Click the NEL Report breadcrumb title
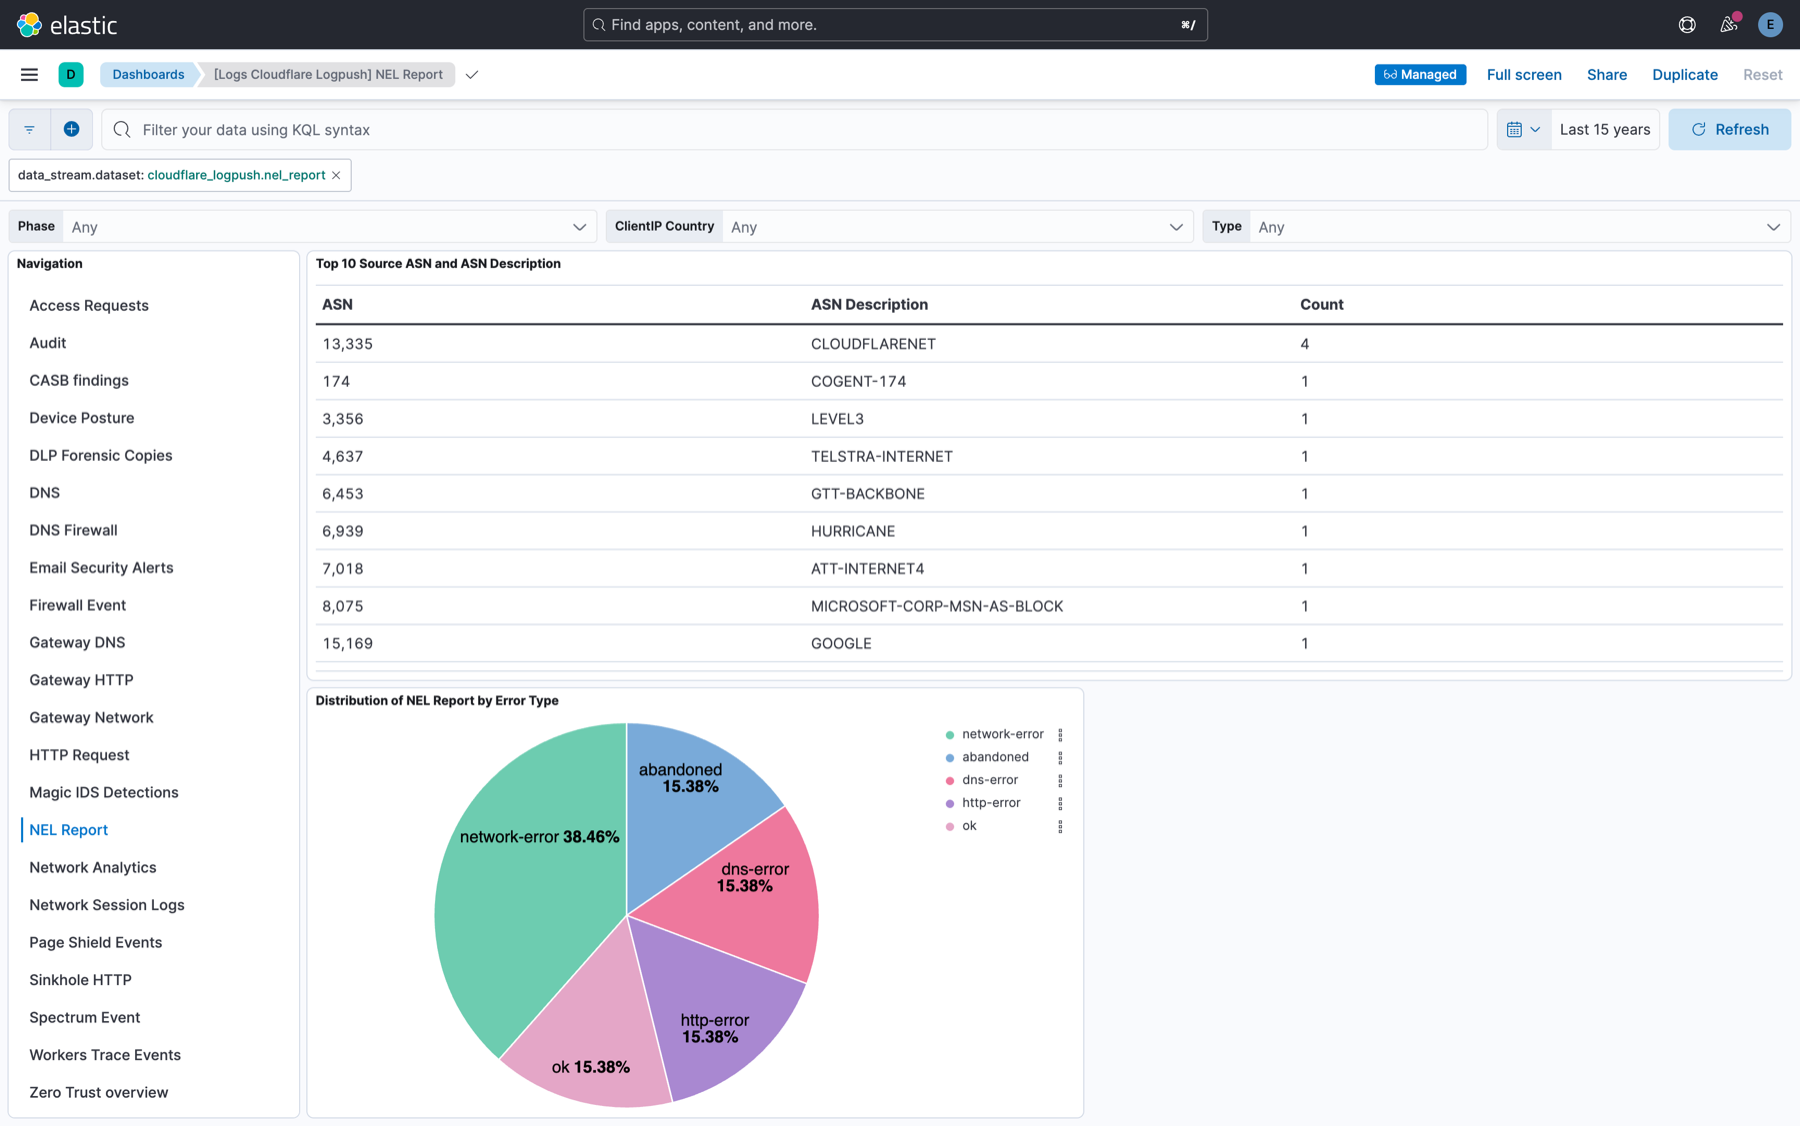The image size is (1800, 1126). pyautogui.click(x=328, y=74)
